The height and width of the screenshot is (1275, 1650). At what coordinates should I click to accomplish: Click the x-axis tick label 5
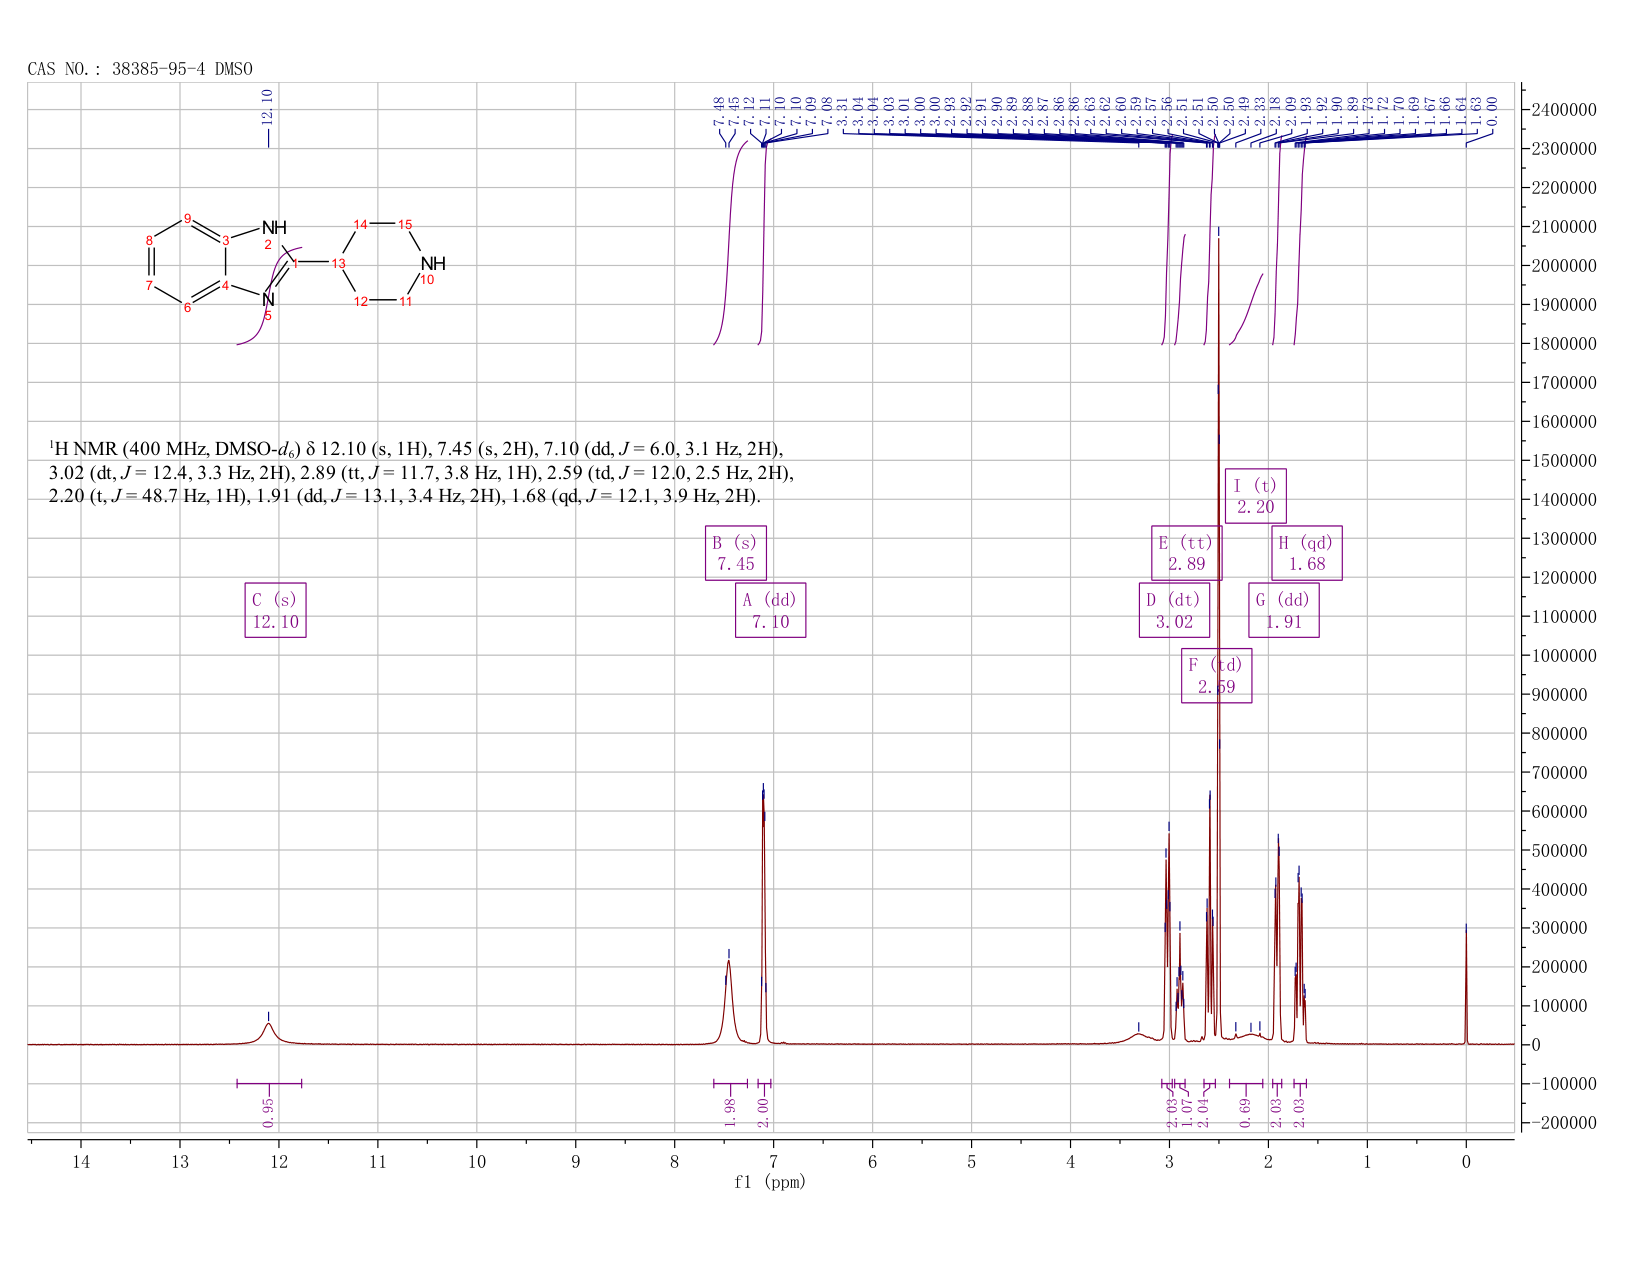click(x=972, y=1161)
